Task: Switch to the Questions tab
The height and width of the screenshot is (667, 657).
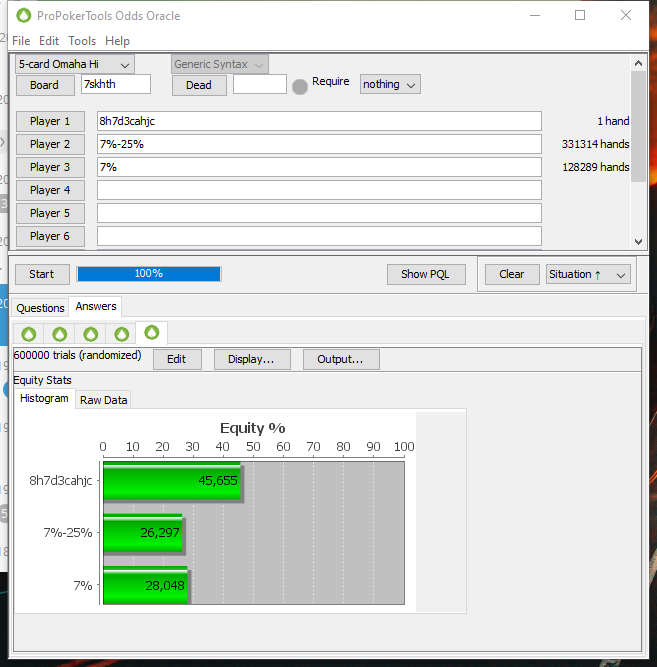Action: click(x=40, y=308)
